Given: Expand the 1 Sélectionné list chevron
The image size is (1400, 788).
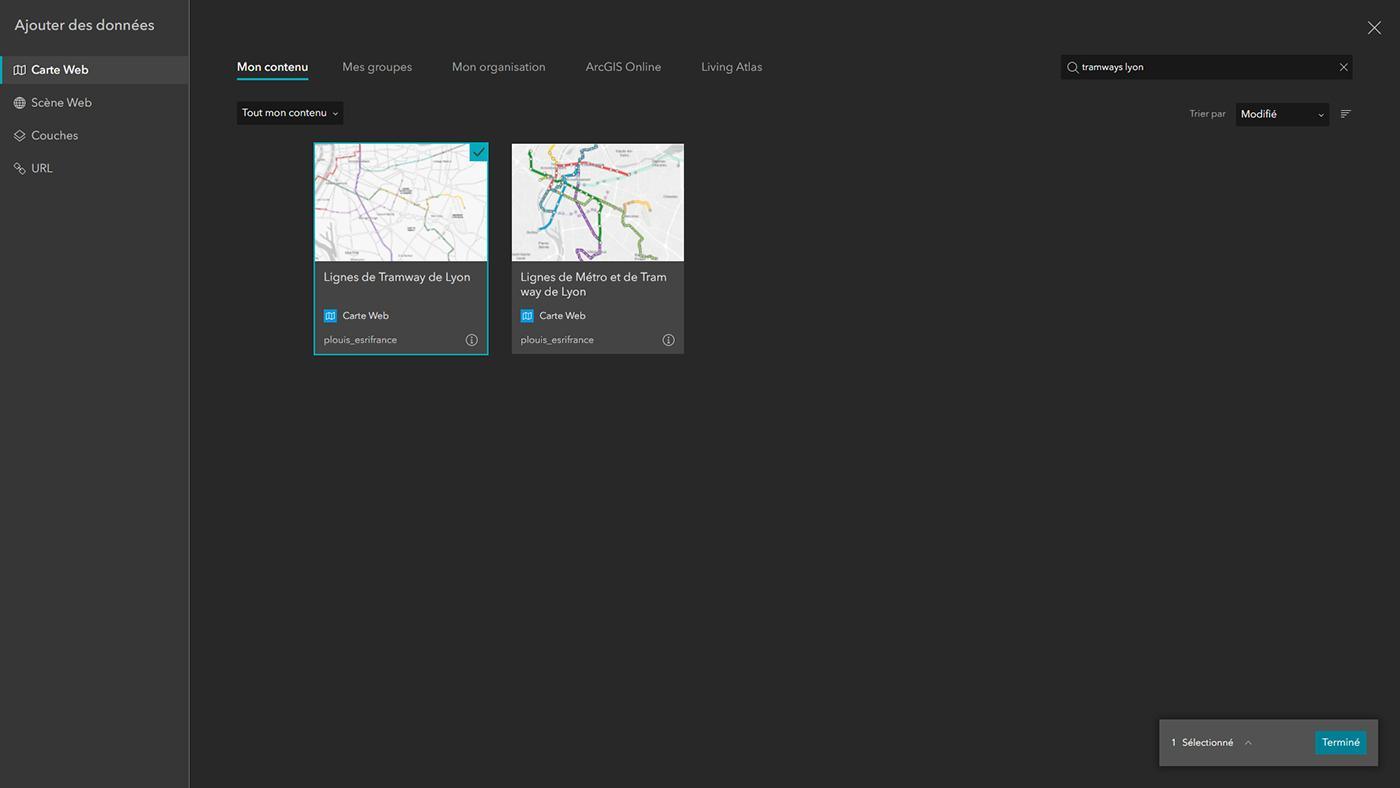Looking at the screenshot, I should (x=1248, y=743).
